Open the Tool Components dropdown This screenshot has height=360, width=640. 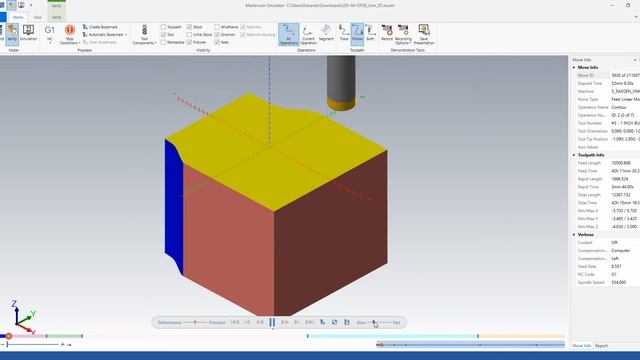(x=144, y=35)
